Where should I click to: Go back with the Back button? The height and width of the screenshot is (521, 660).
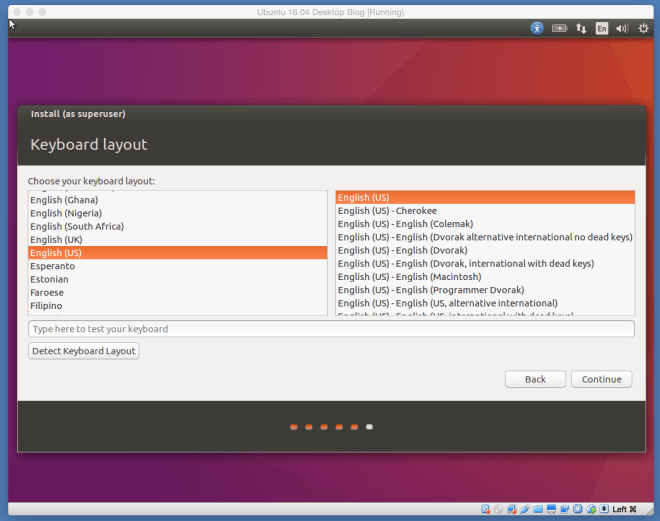(535, 379)
